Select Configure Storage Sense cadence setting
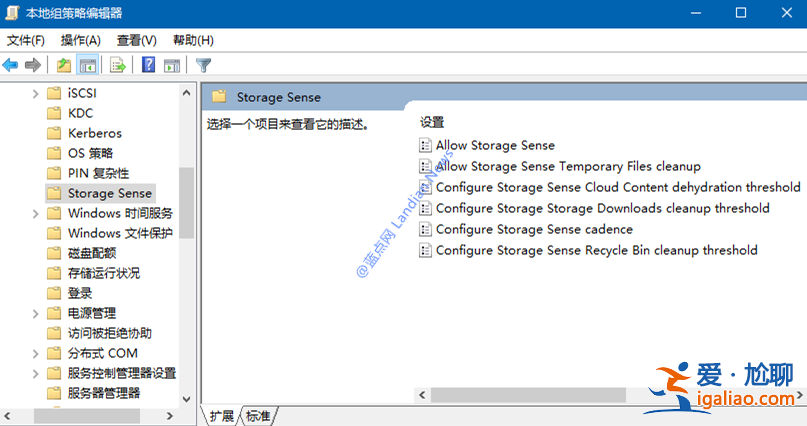Viewport: 807px width, 426px height. (x=520, y=229)
